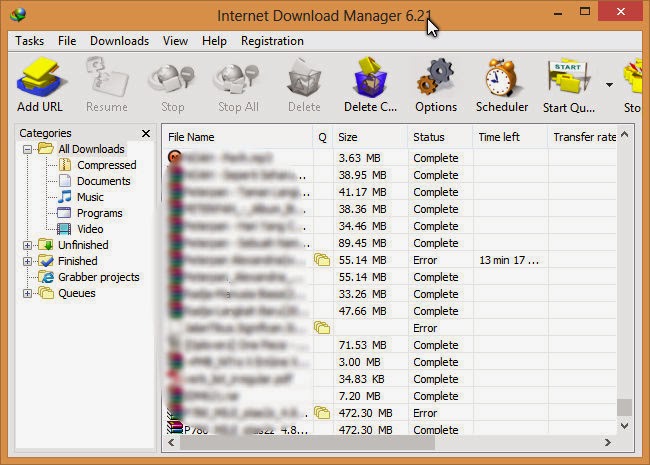Image resolution: width=650 pixels, height=465 pixels.
Task: Select the Finished category
Action: pyautogui.click(x=78, y=262)
